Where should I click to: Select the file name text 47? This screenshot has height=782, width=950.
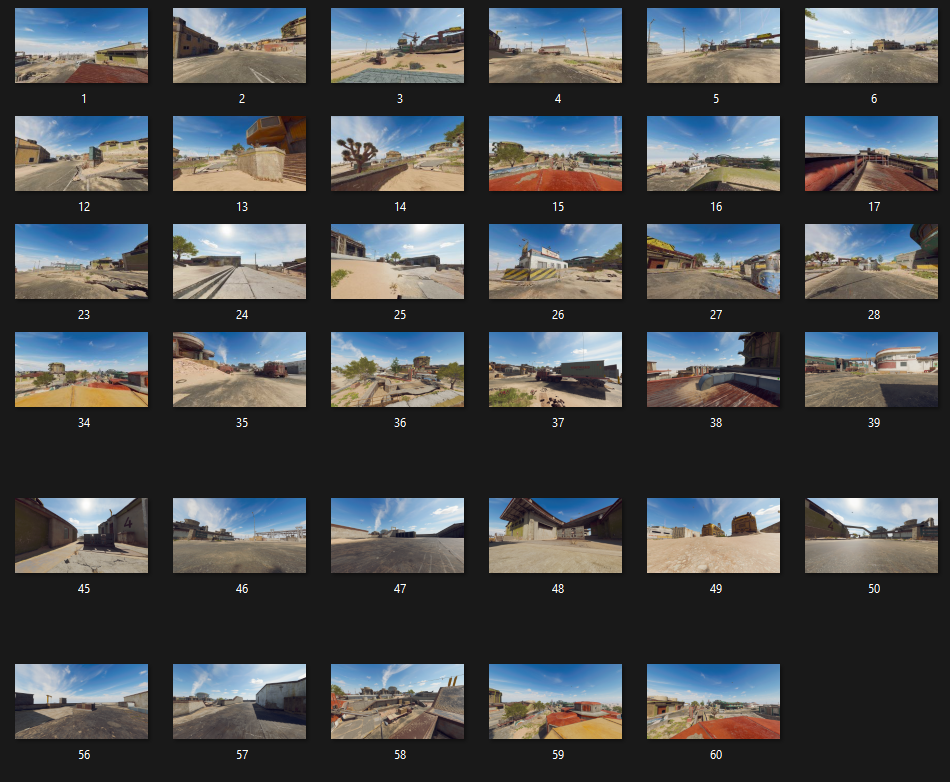[400, 589]
